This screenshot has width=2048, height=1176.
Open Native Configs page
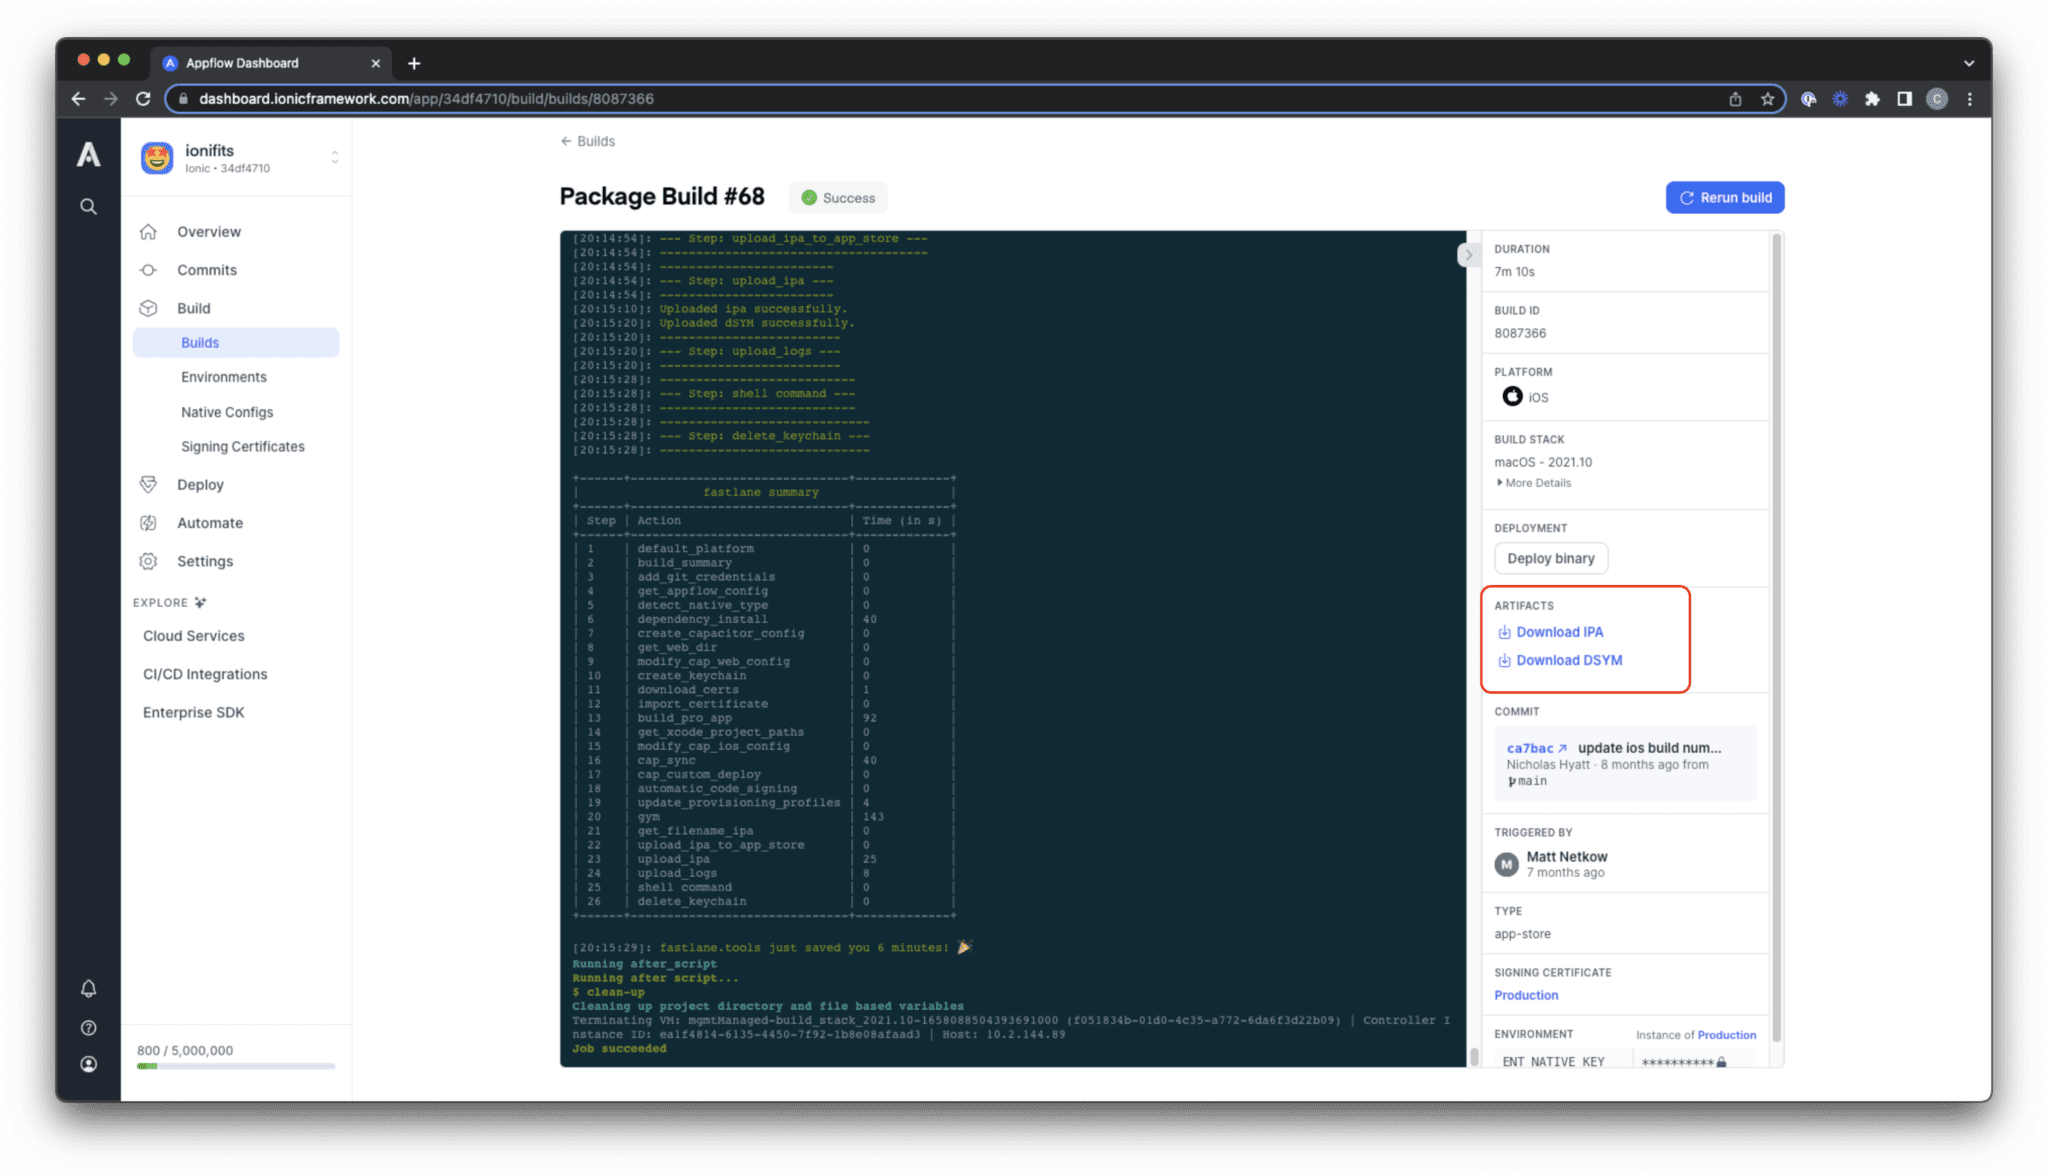click(227, 412)
